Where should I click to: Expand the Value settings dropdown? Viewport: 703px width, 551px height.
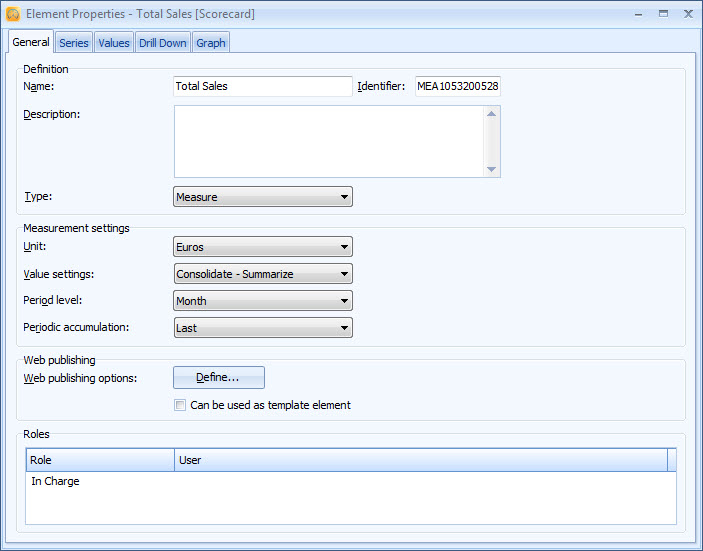pyautogui.click(x=263, y=273)
